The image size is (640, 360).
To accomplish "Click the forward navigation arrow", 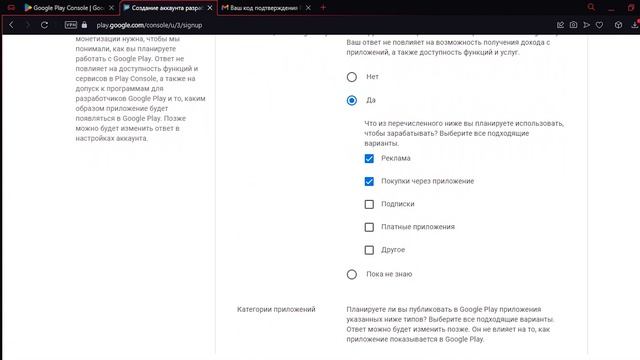I will pyautogui.click(x=28, y=25).
